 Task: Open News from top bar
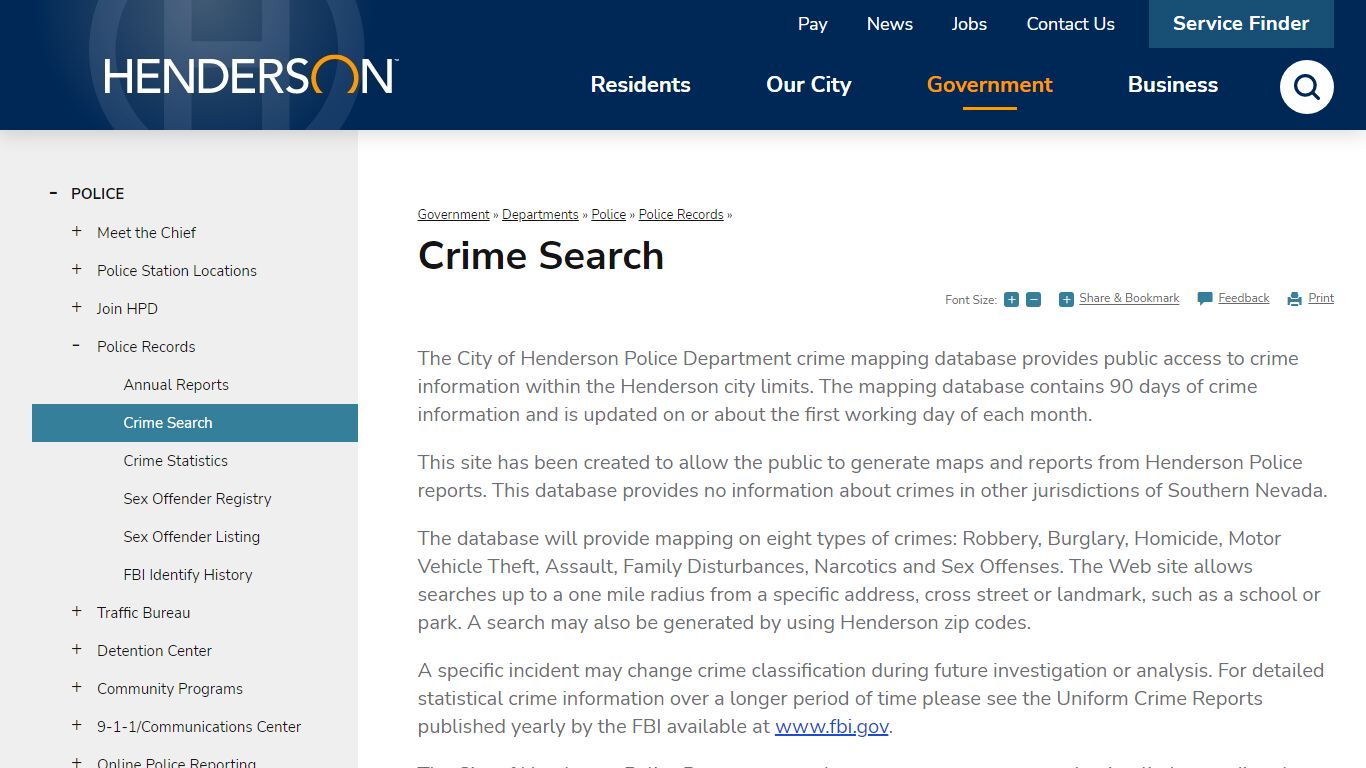[889, 24]
